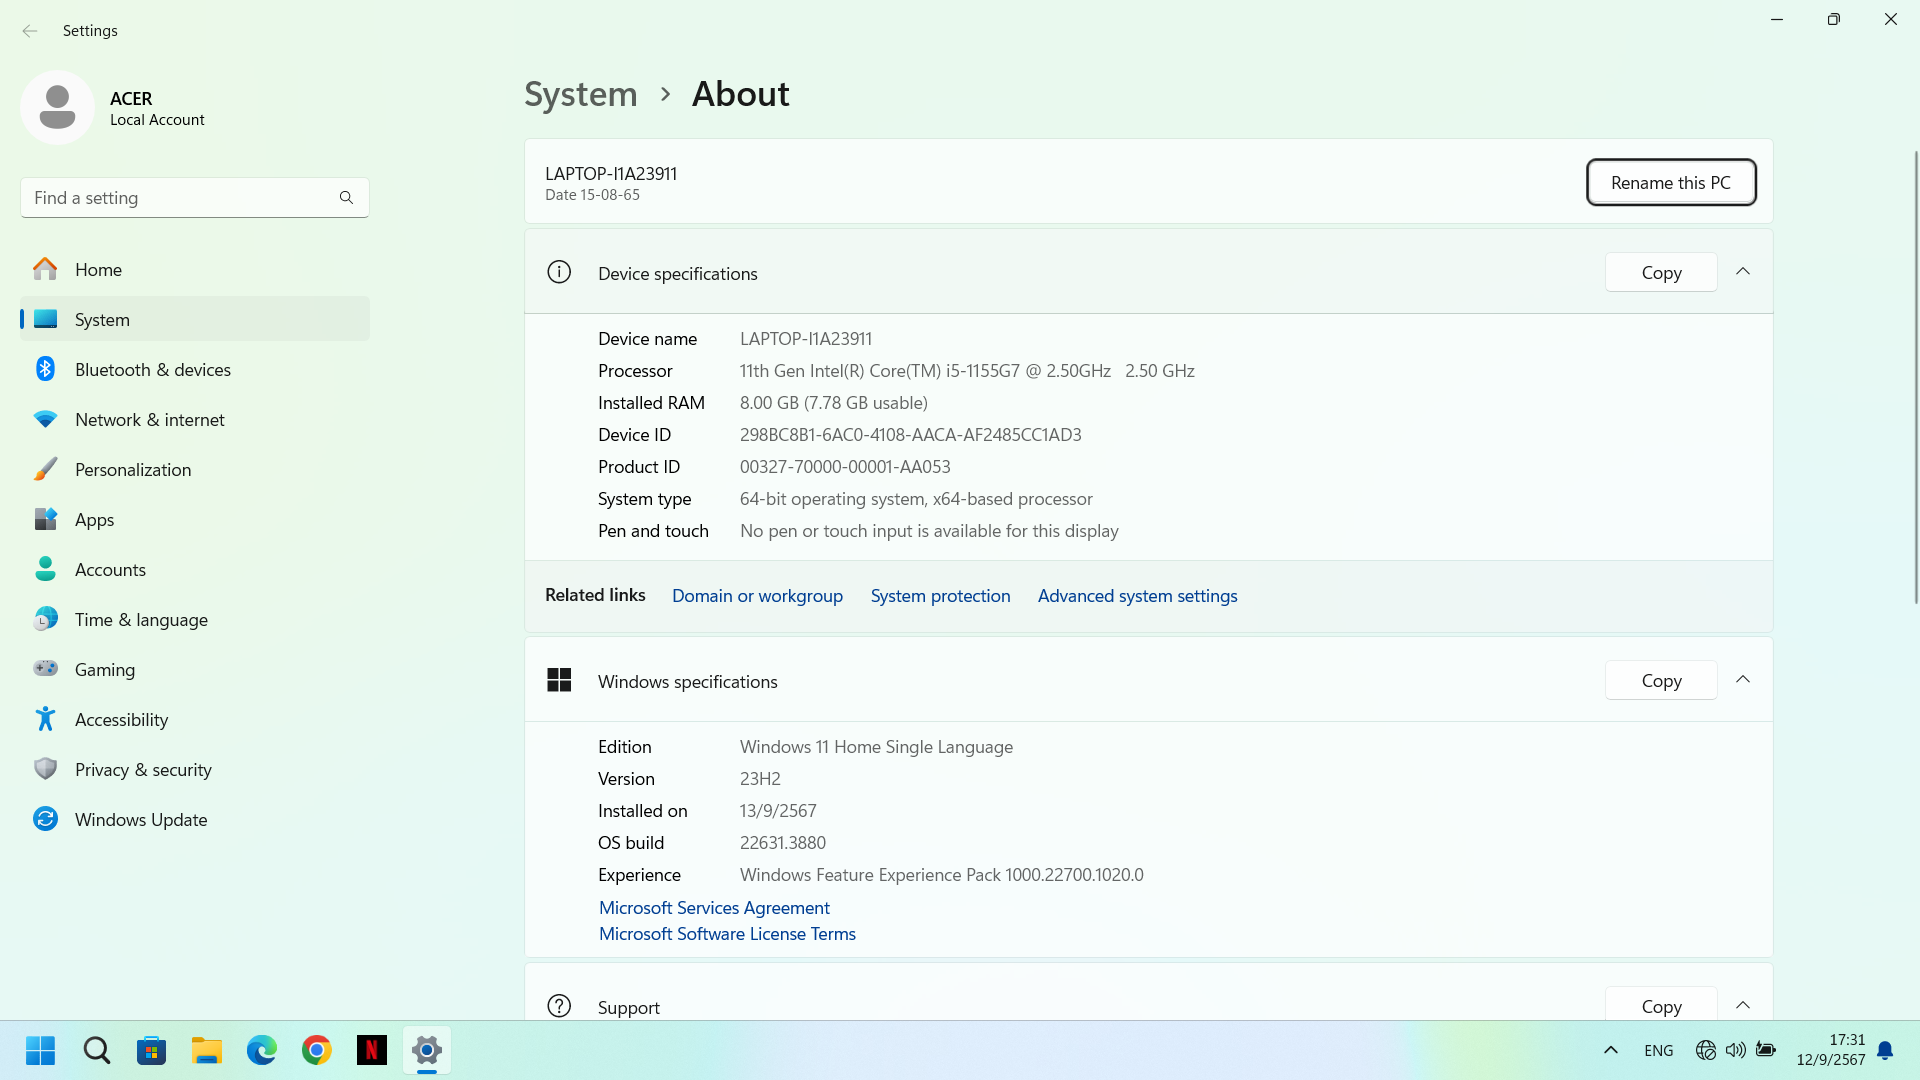Open the Windows Update sync icon

[45, 819]
